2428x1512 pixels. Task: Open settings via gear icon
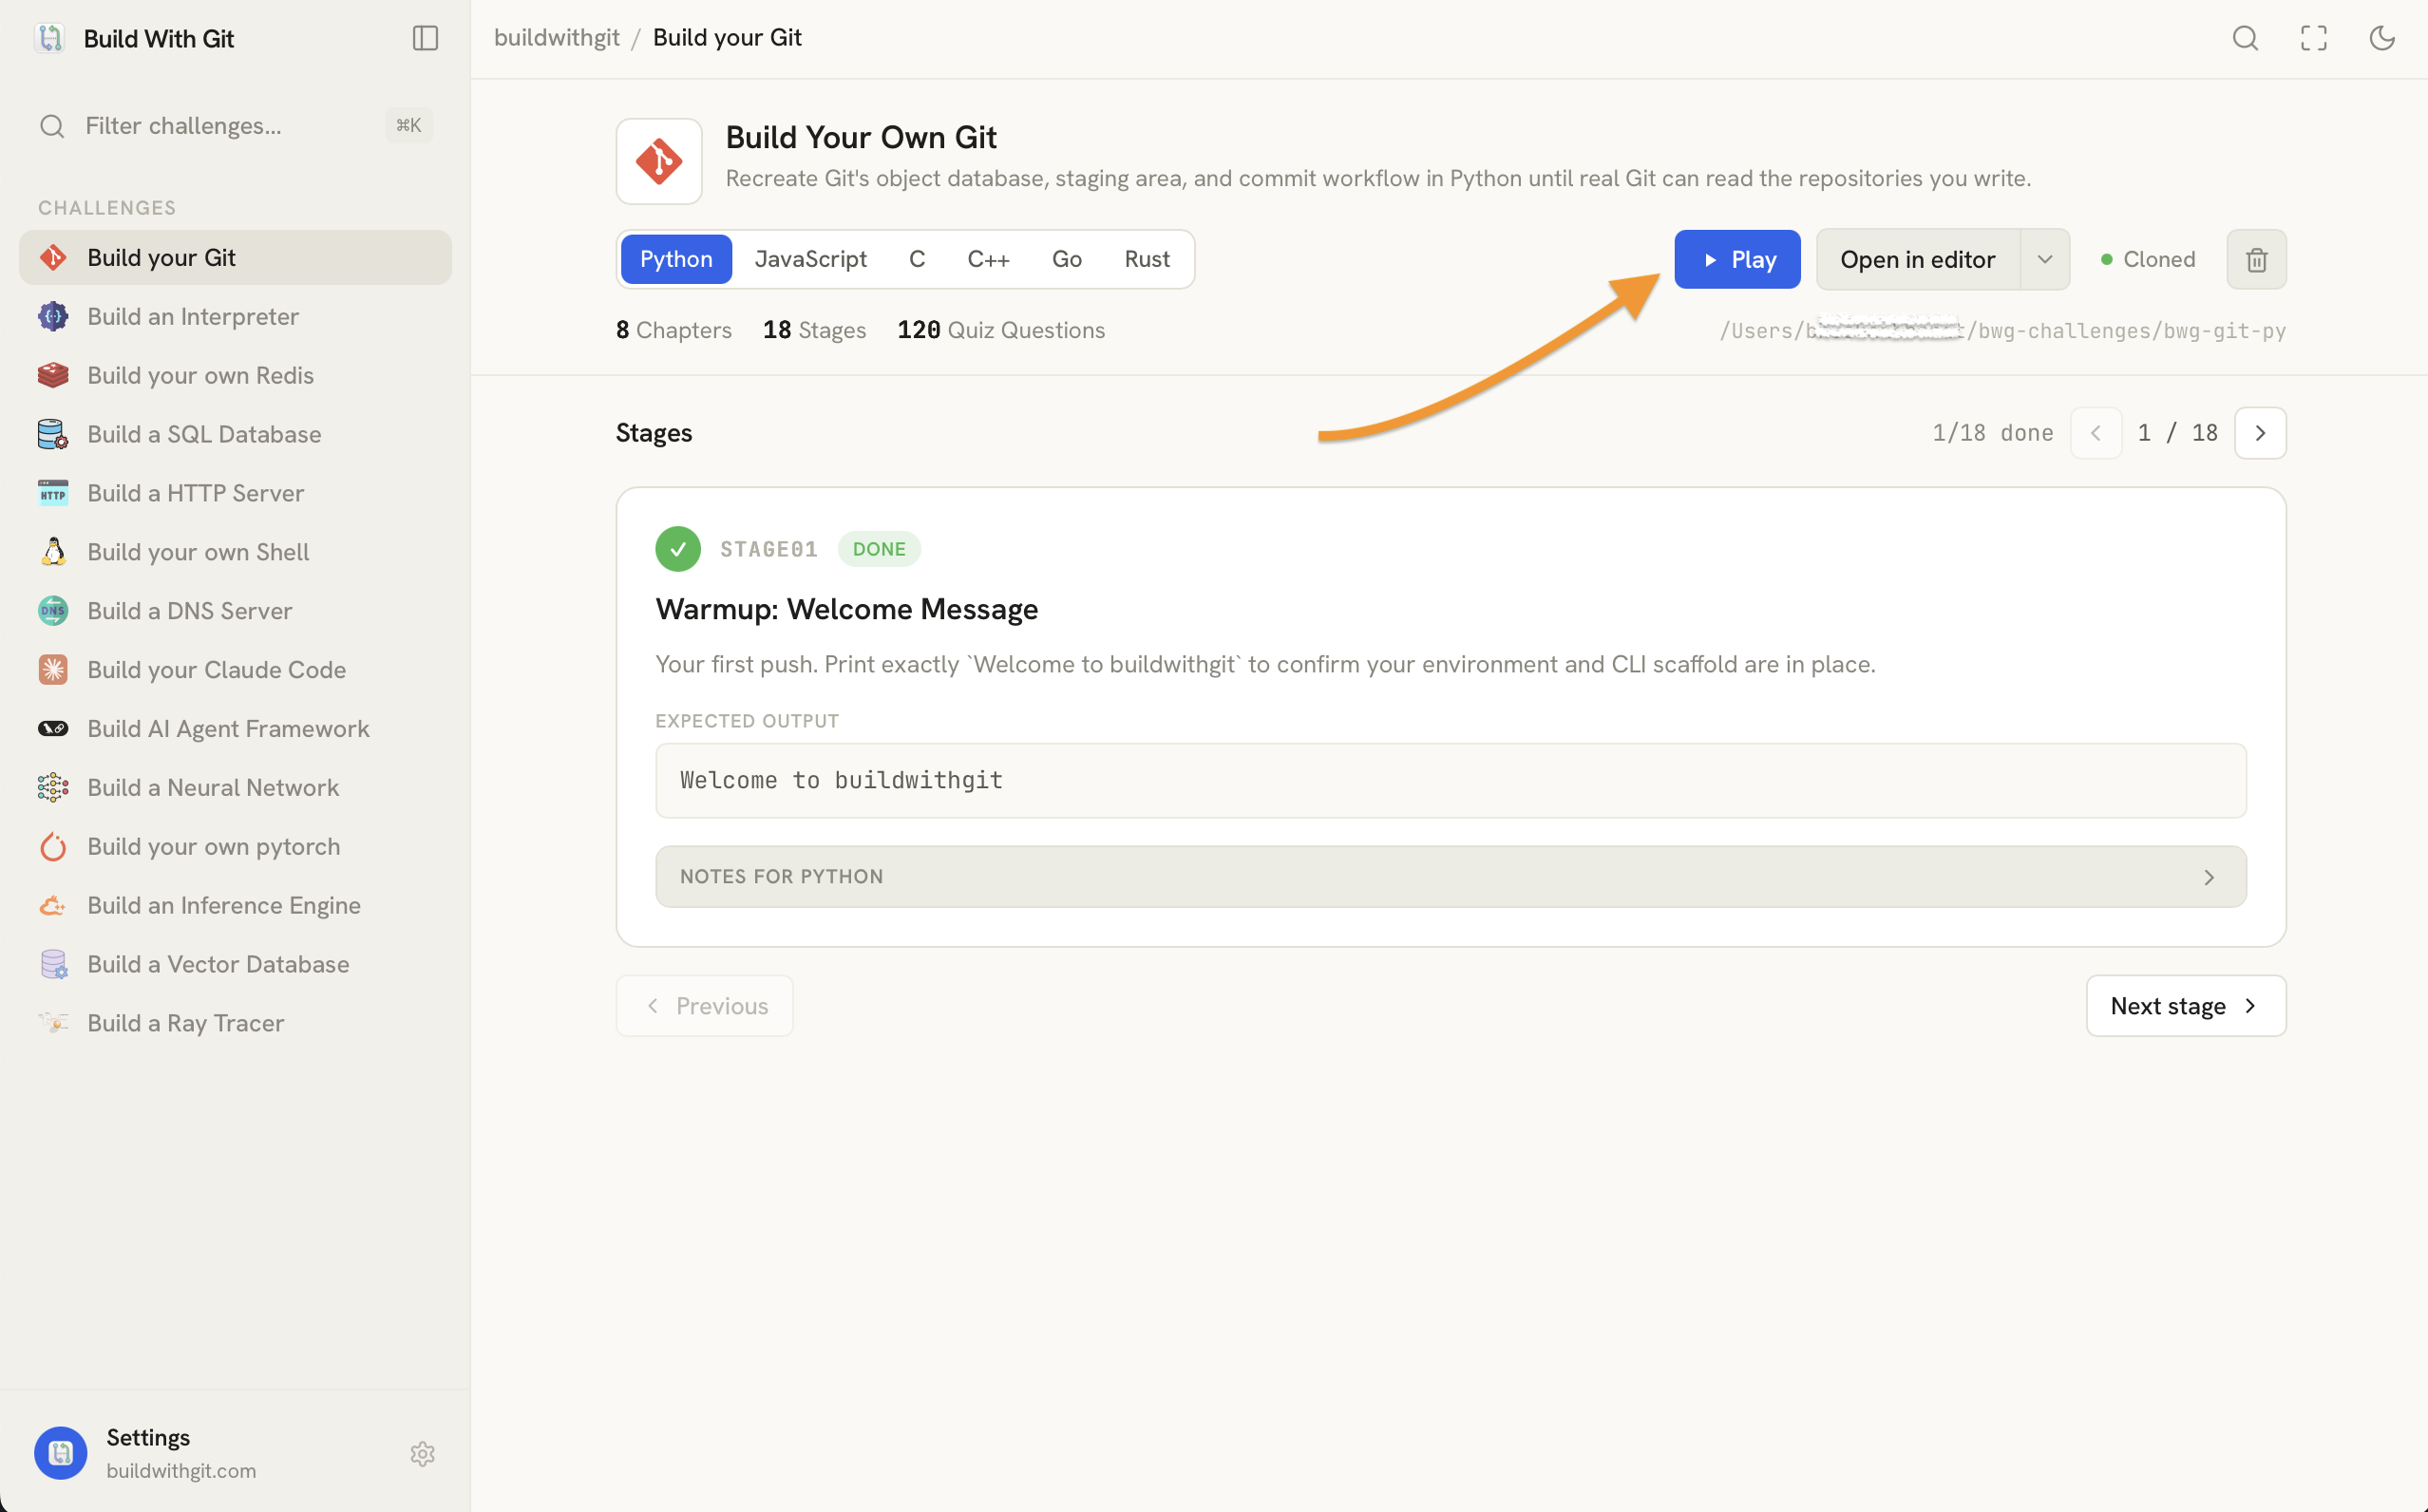click(423, 1453)
